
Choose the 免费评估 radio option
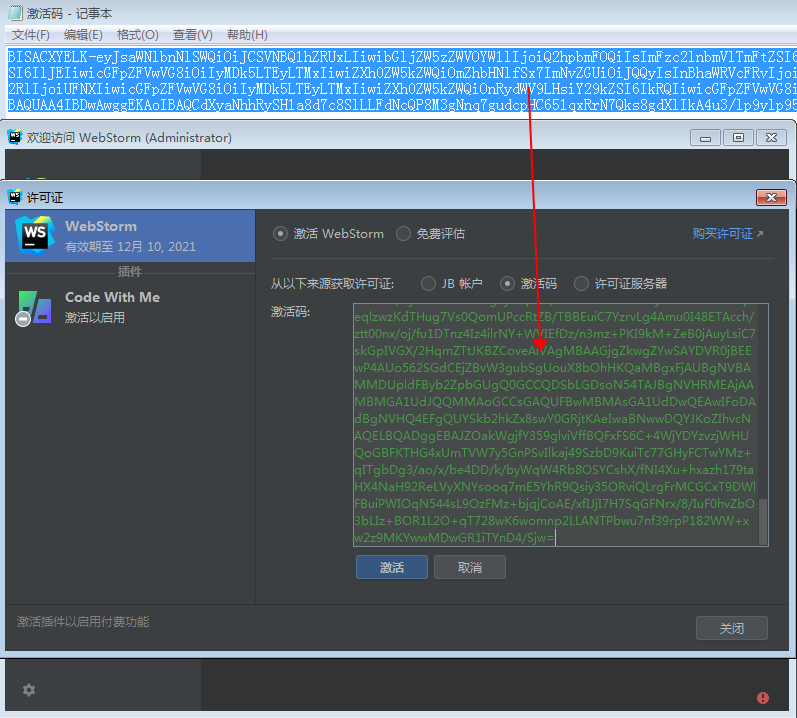click(x=404, y=233)
